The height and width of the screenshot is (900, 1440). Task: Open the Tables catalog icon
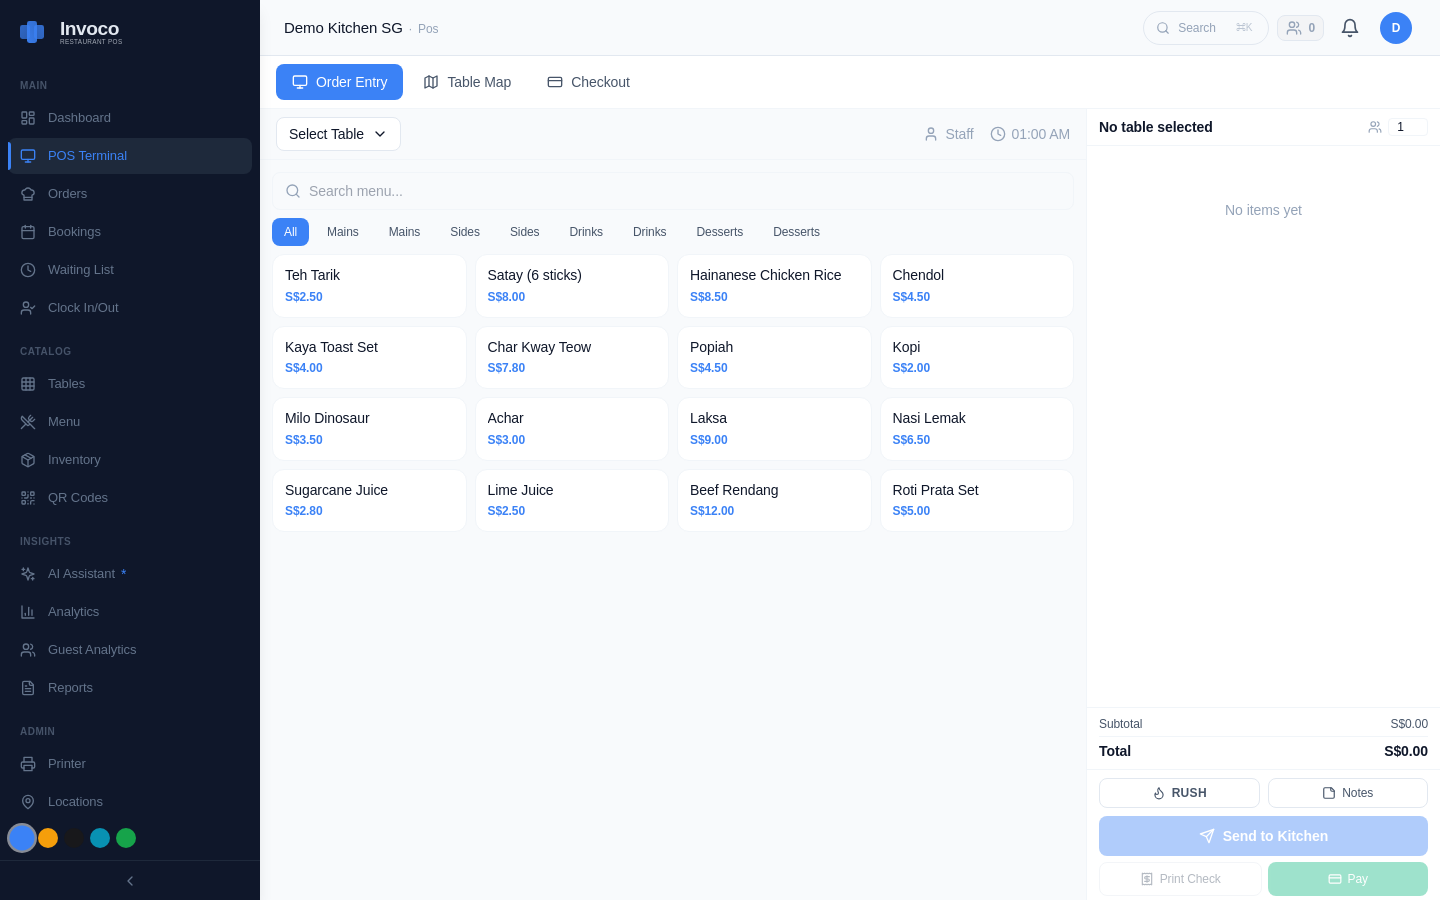pyautogui.click(x=28, y=383)
